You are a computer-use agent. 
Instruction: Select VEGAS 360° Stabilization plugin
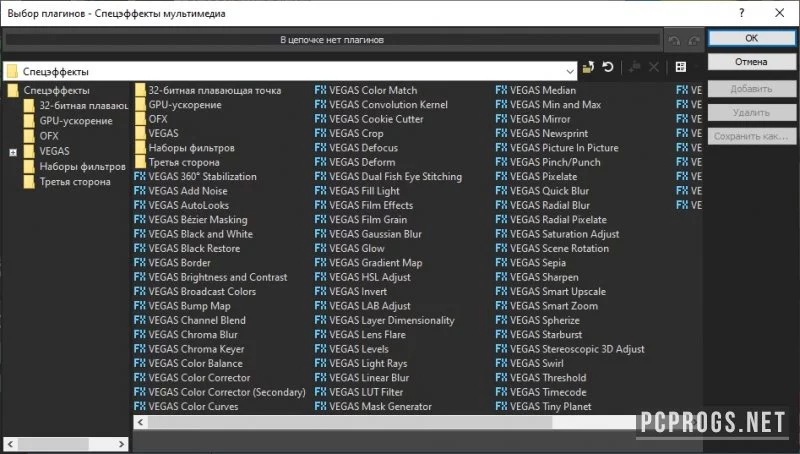195,176
